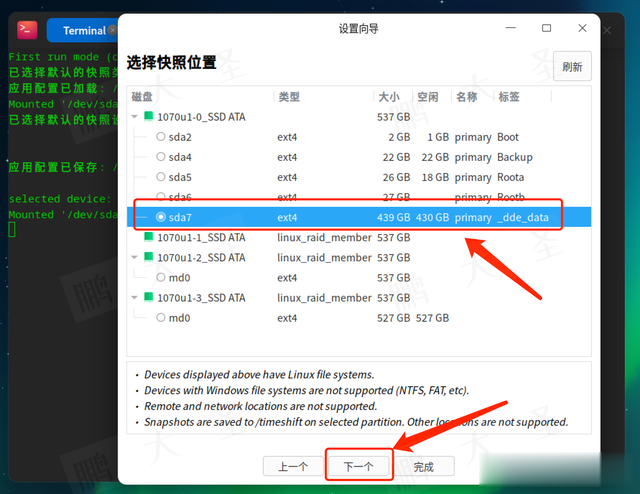Viewport: 640px width, 494px height.
Task: Collapse the 1070u1-2_SSD ATA disk tree
Action: [x=134, y=257]
